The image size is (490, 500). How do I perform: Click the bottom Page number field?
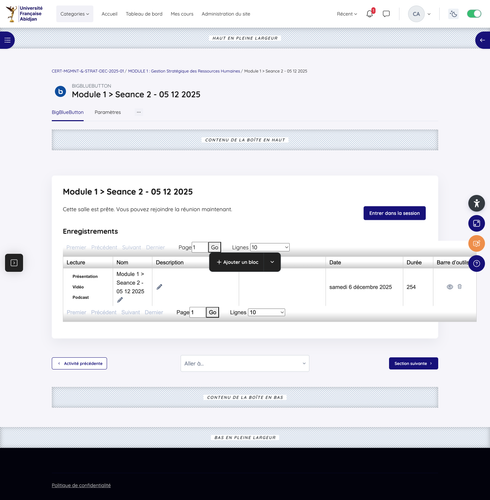198,312
